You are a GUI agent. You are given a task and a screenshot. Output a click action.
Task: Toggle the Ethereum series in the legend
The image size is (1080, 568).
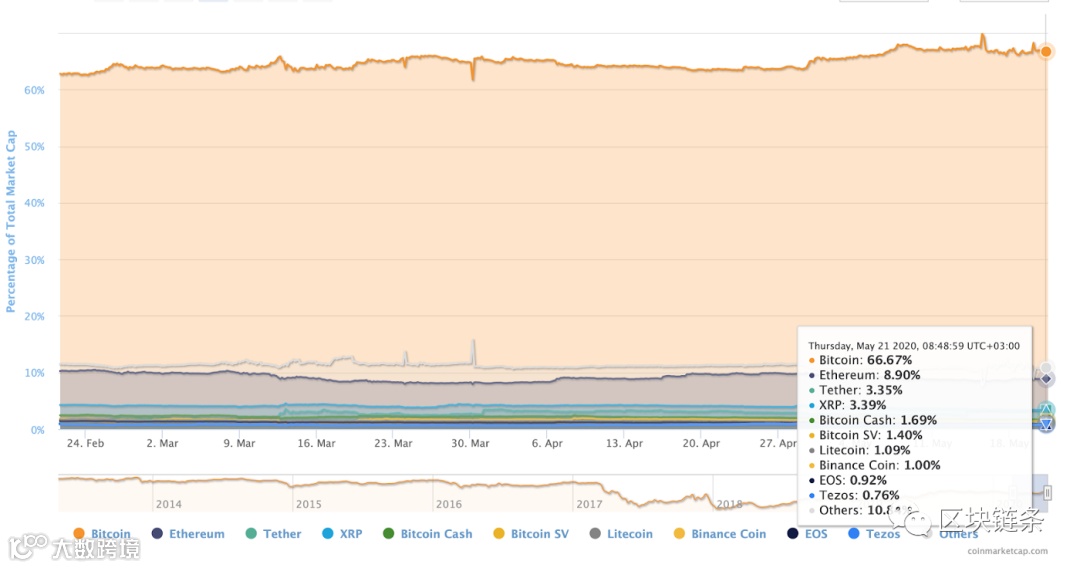coord(188,534)
